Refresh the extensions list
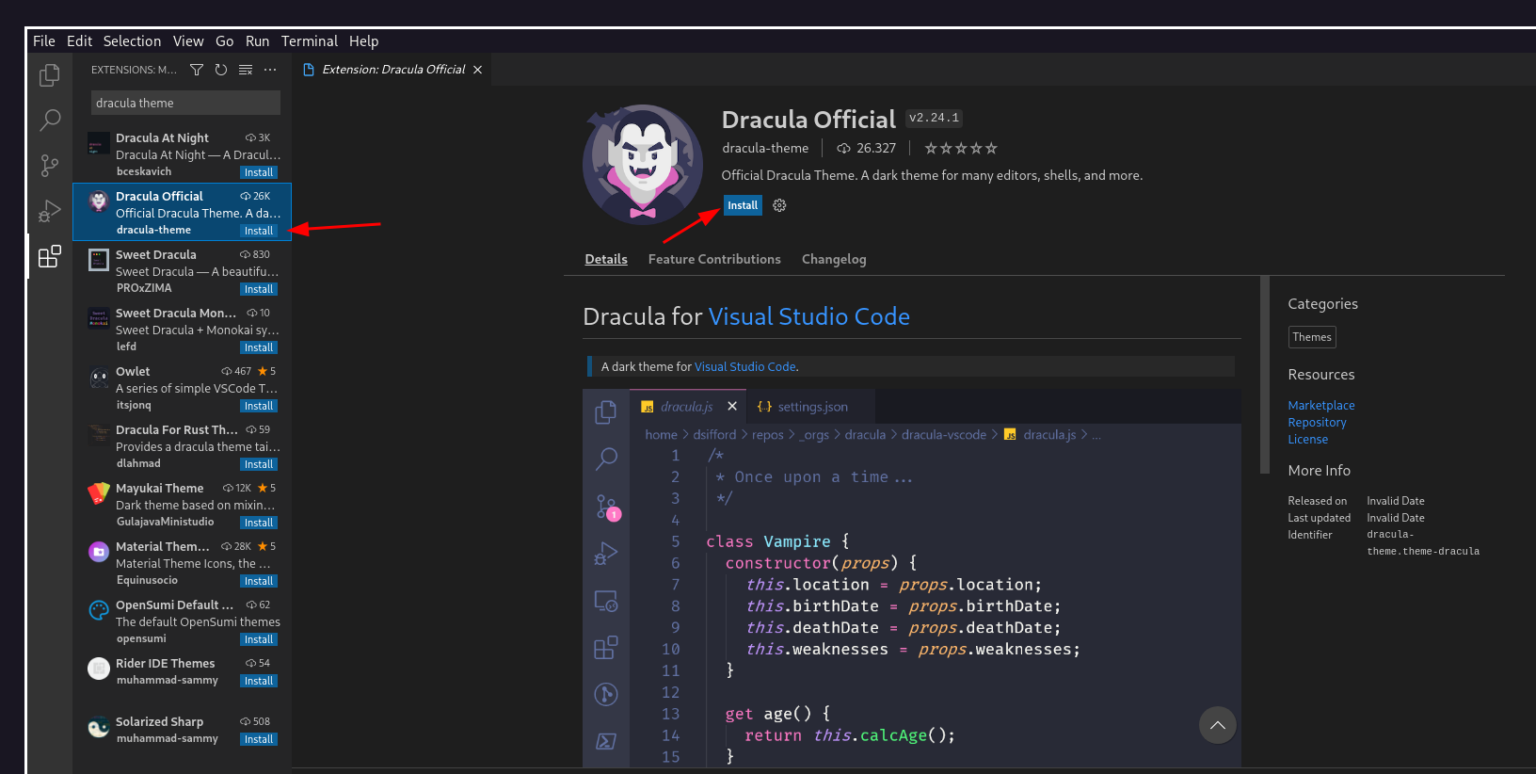This screenshot has width=1536, height=774. click(221, 69)
